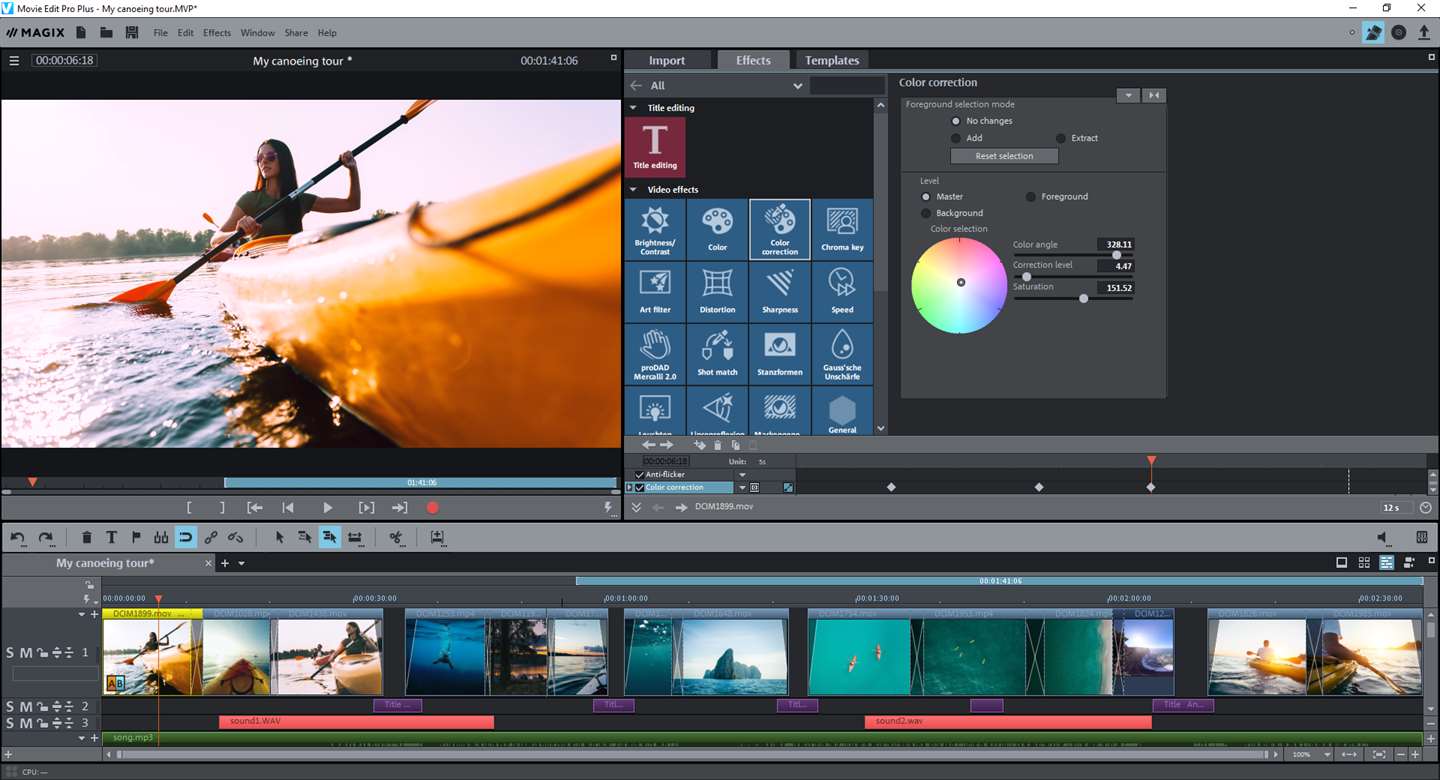This screenshot has width=1440, height=780.
Task: Select the Foreground level radio button
Action: click(x=1031, y=197)
